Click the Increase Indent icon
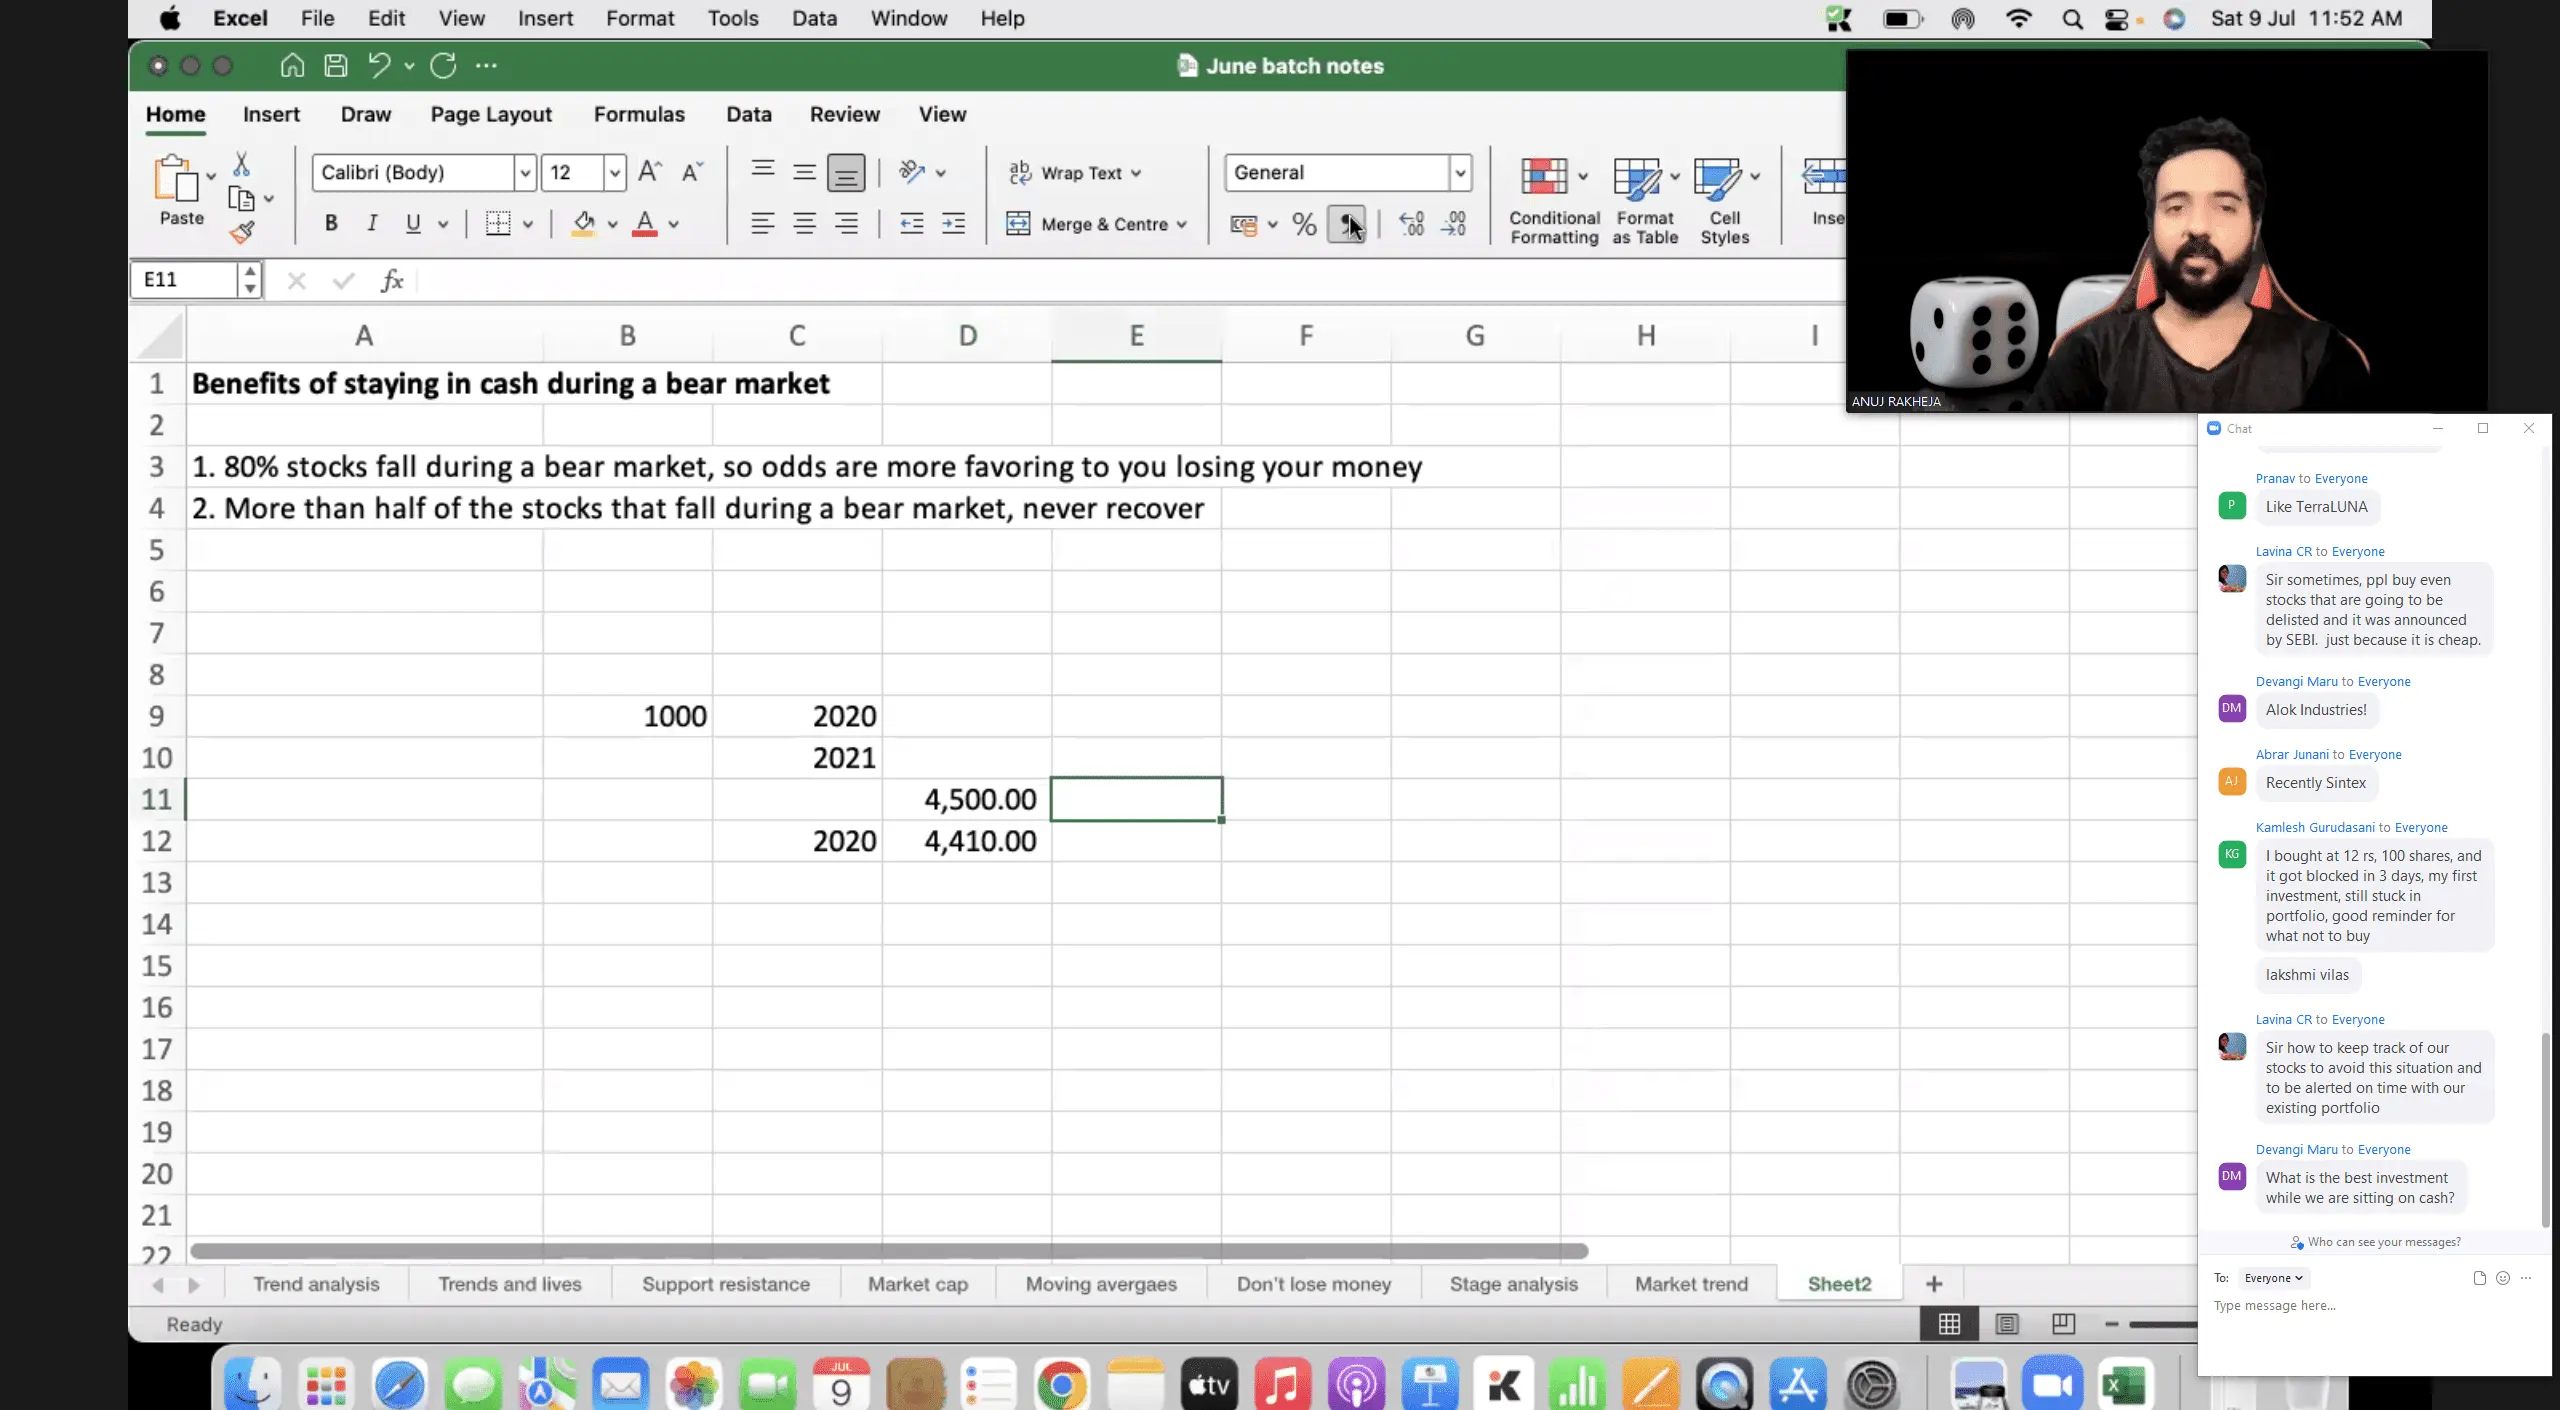Image resolution: width=2560 pixels, height=1410 pixels. 953,224
